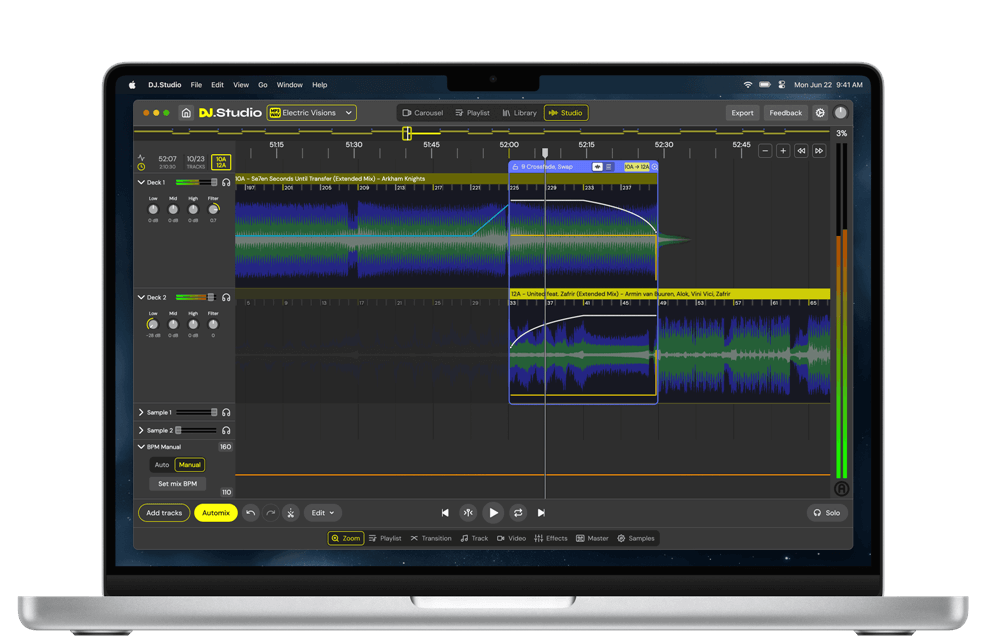Click the Deck 1 volume fader
This screenshot has width=986, height=641.
coord(213,183)
